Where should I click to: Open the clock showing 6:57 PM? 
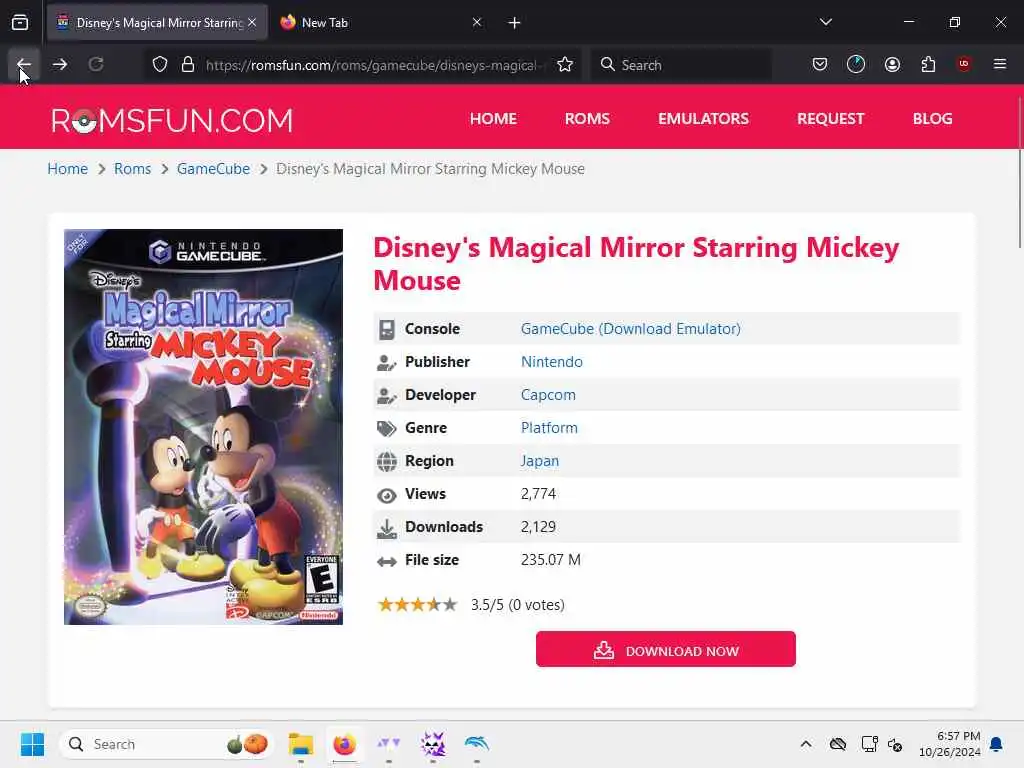pos(950,744)
